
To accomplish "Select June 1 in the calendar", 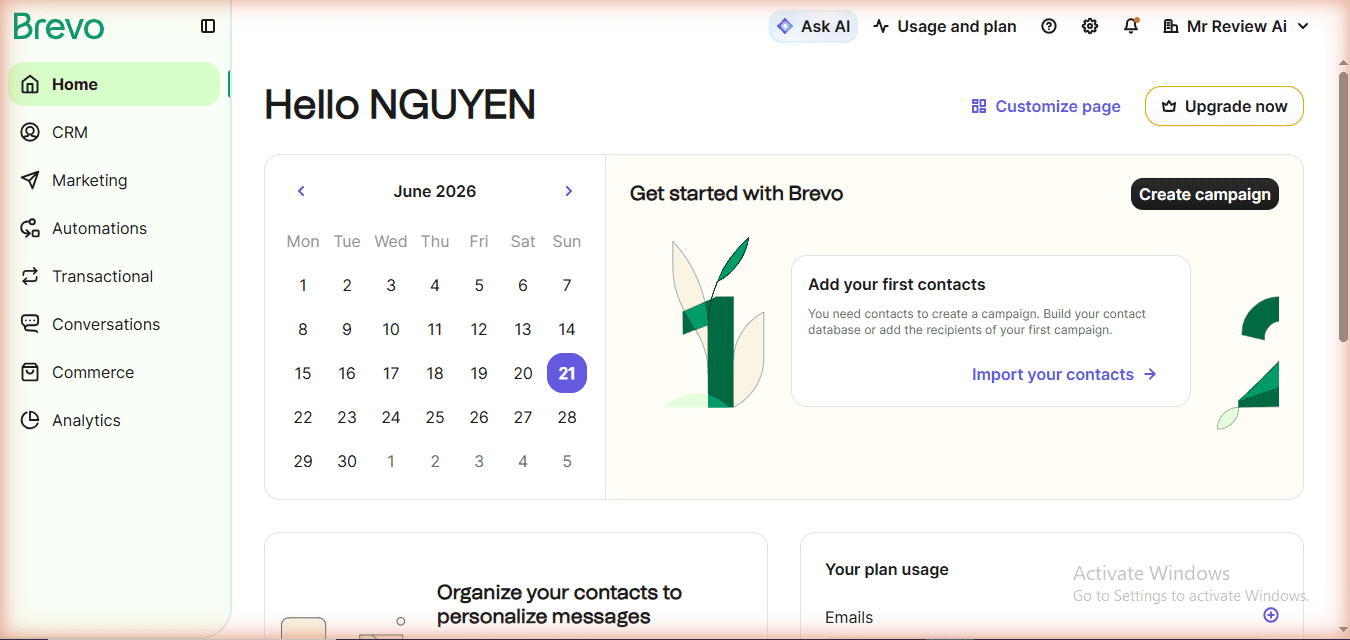I will pos(303,285).
